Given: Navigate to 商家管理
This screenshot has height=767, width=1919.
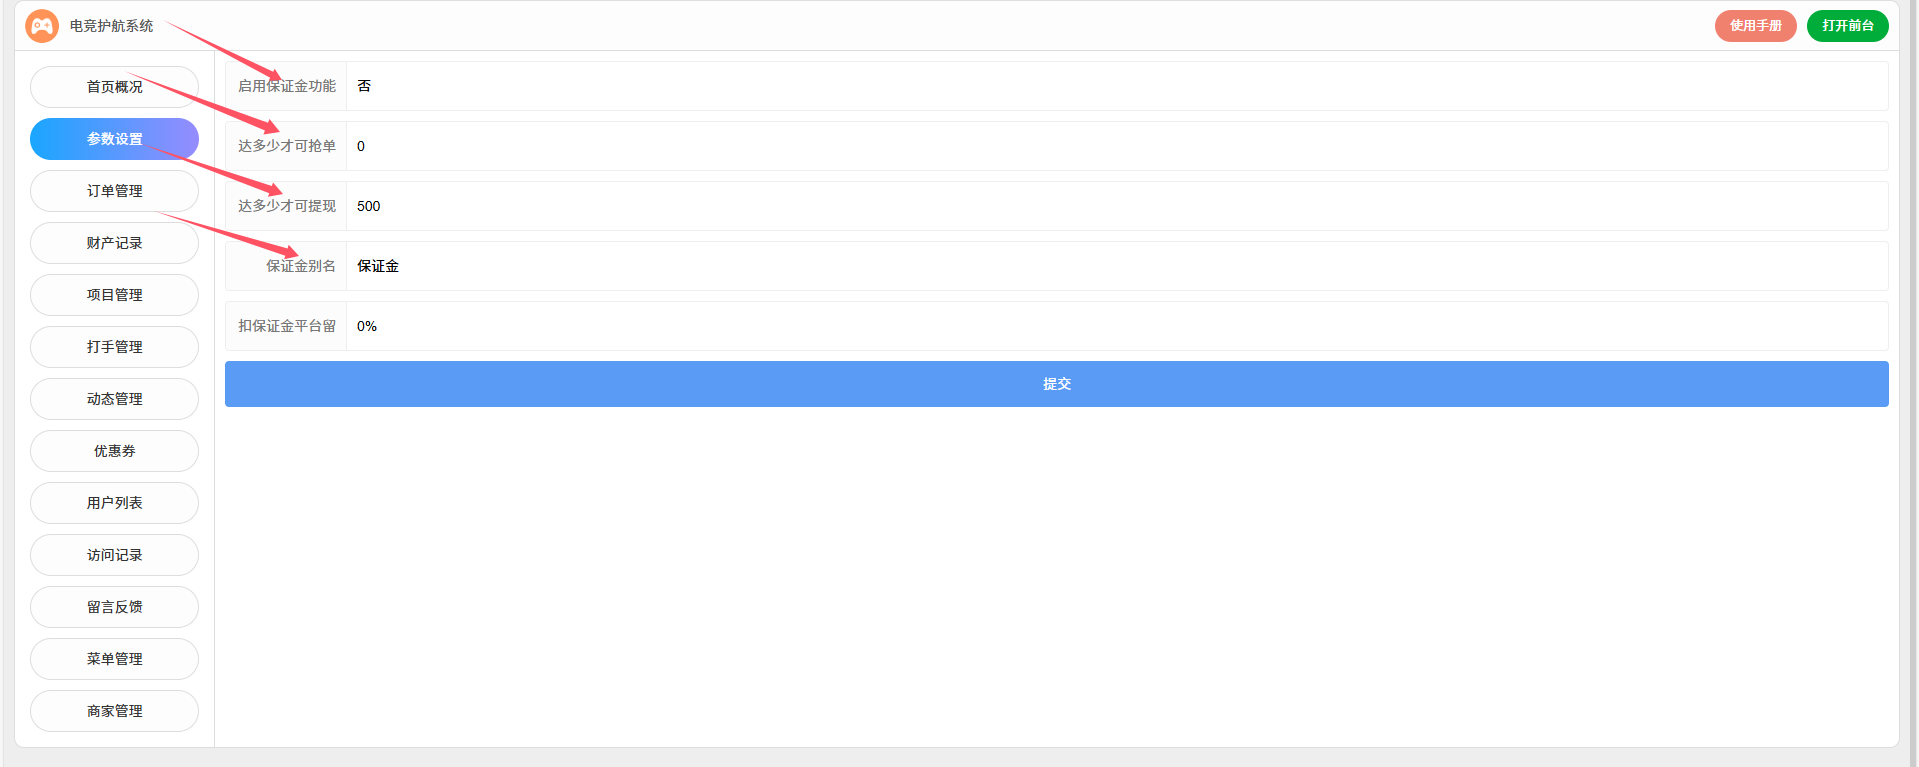Looking at the screenshot, I should (x=114, y=711).
